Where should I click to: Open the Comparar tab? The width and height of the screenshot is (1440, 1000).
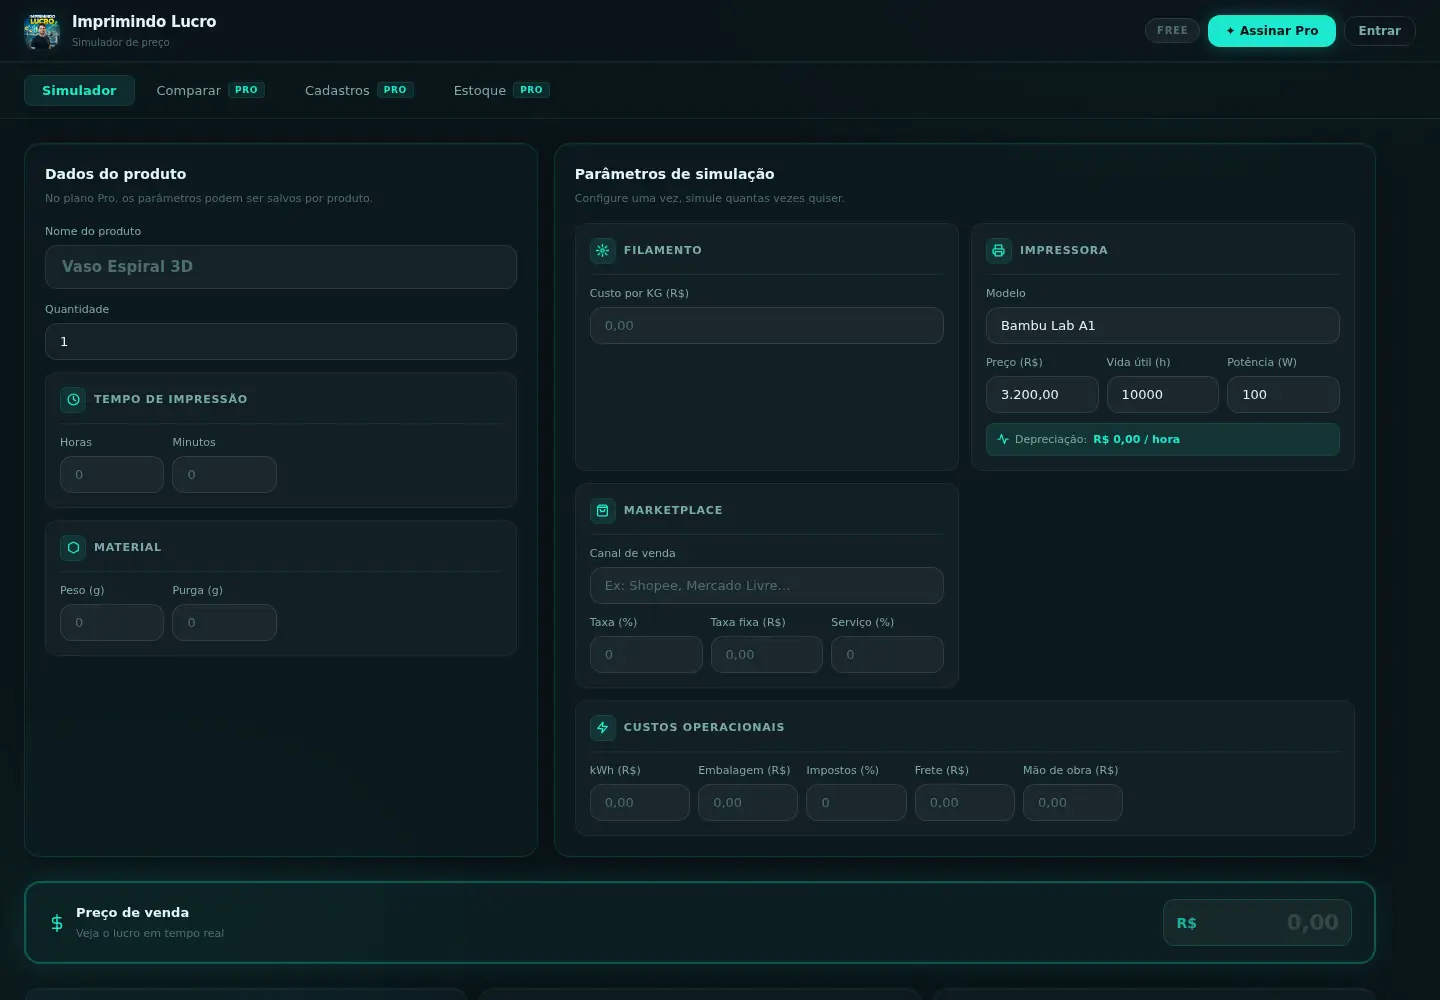click(x=210, y=90)
